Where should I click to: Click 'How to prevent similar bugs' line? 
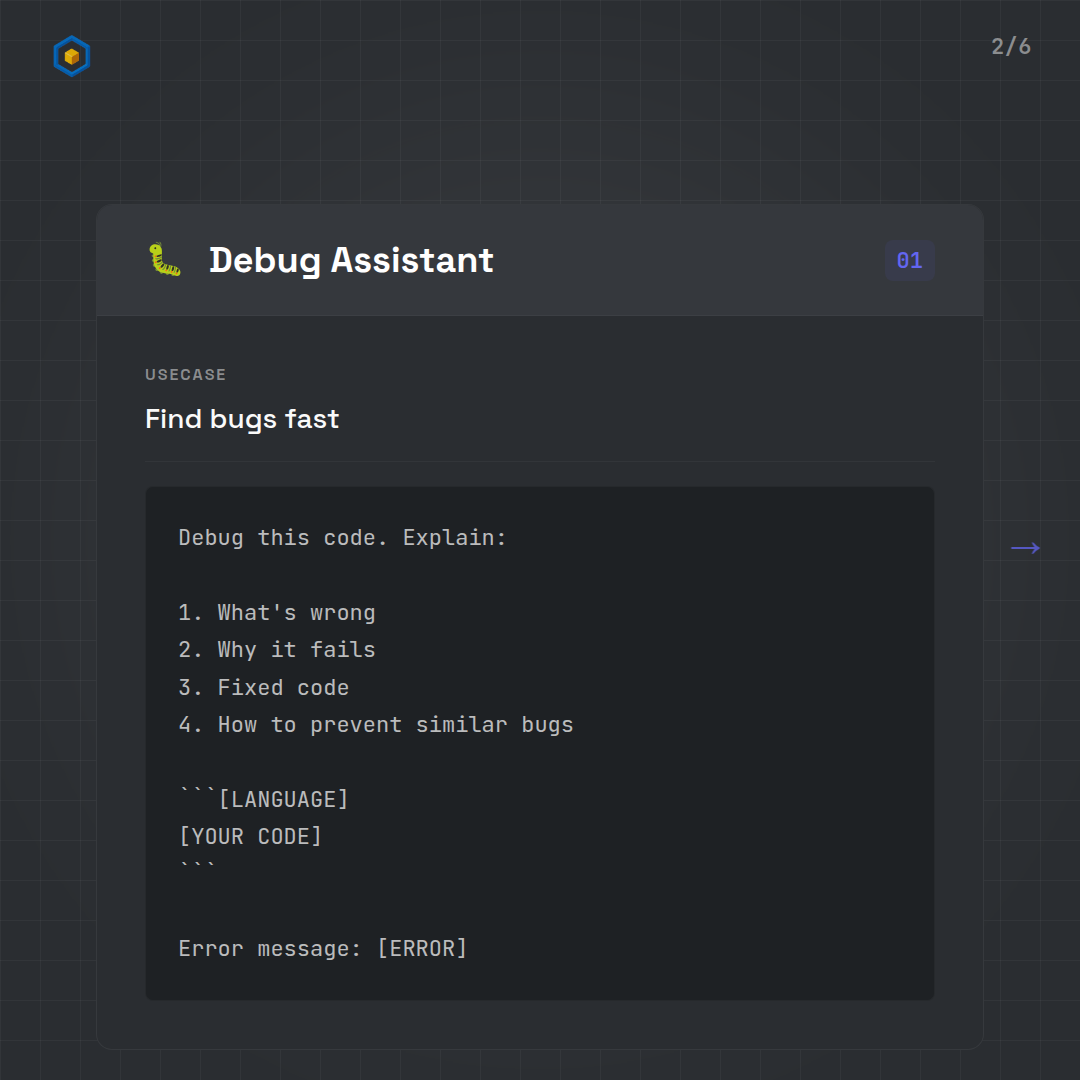click(376, 725)
